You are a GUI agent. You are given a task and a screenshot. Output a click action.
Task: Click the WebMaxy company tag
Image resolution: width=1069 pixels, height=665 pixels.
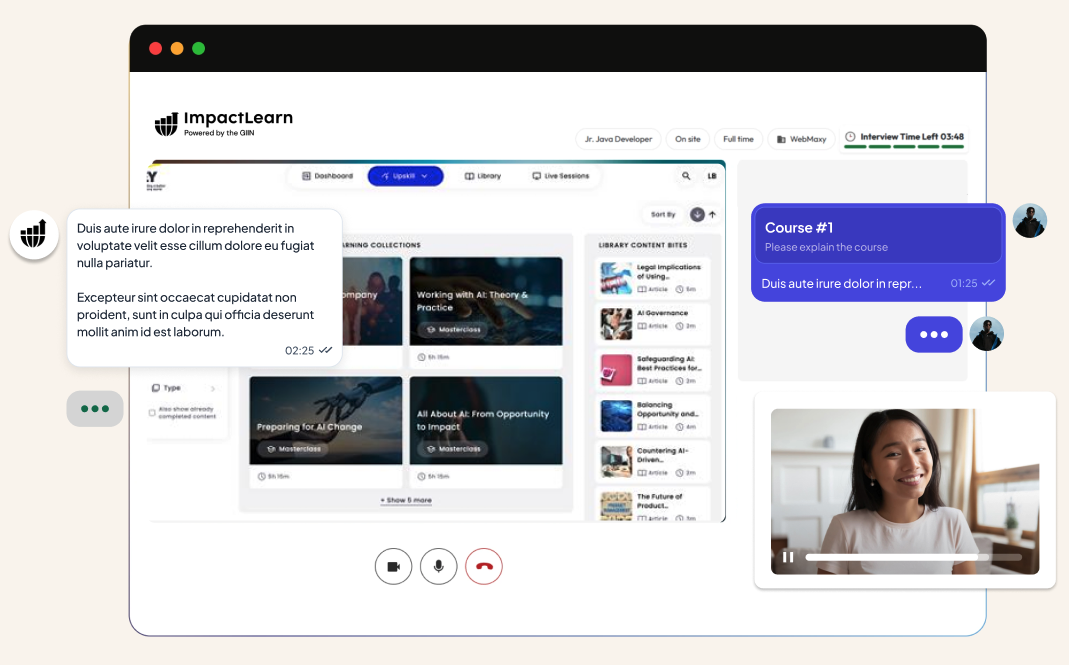pyautogui.click(x=802, y=139)
